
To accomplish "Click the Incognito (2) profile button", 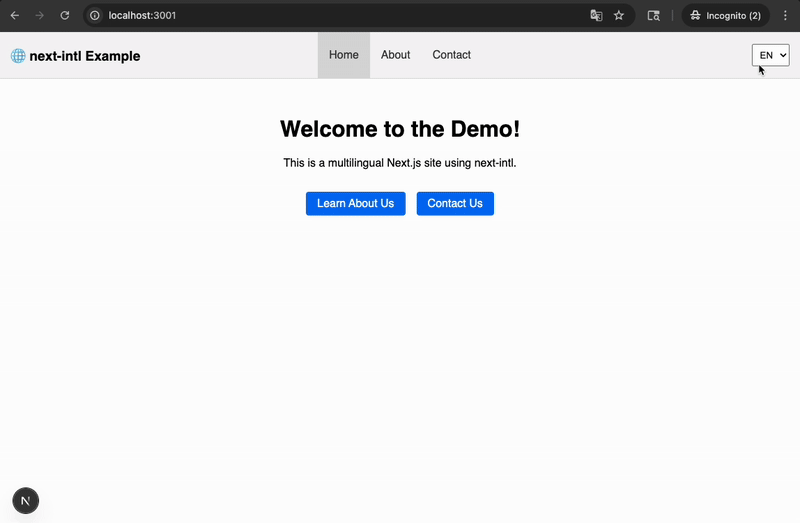I will [726, 15].
